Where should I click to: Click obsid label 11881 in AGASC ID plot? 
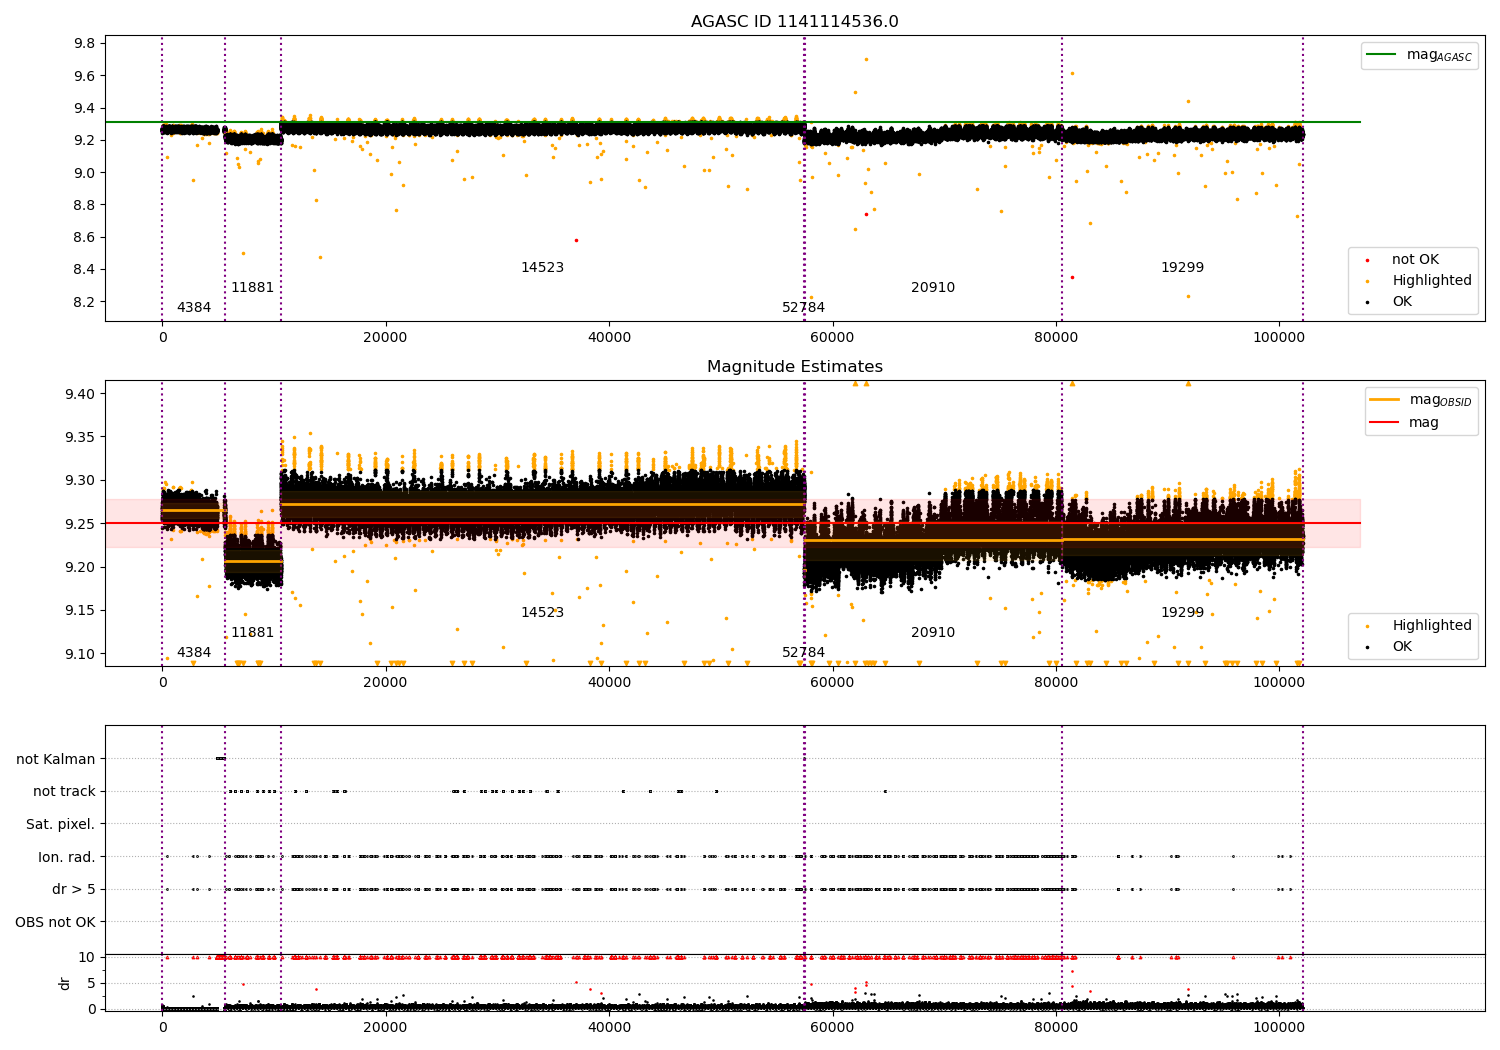[x=252, y=288]
